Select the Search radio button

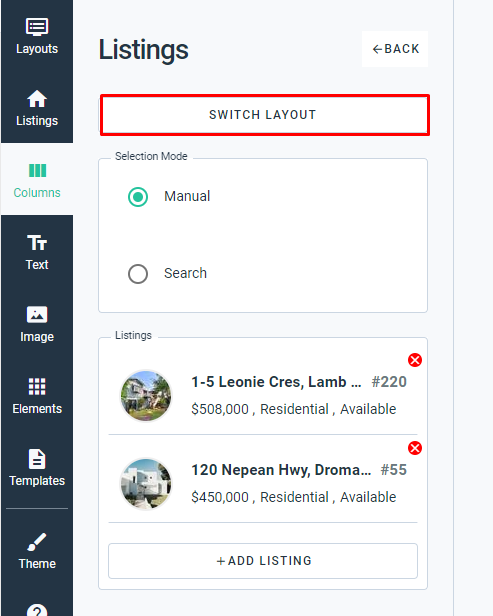(x=138, y=273)
